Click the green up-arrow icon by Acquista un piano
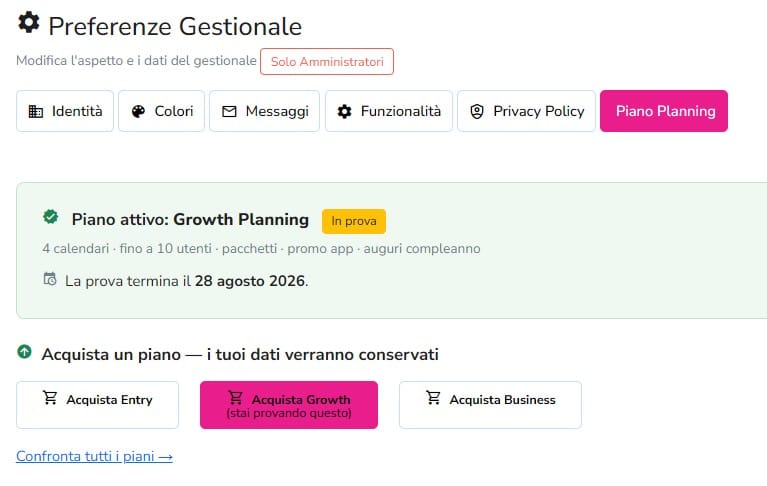The height and width of the screenshot is (486, 767). tap(24, 352)
